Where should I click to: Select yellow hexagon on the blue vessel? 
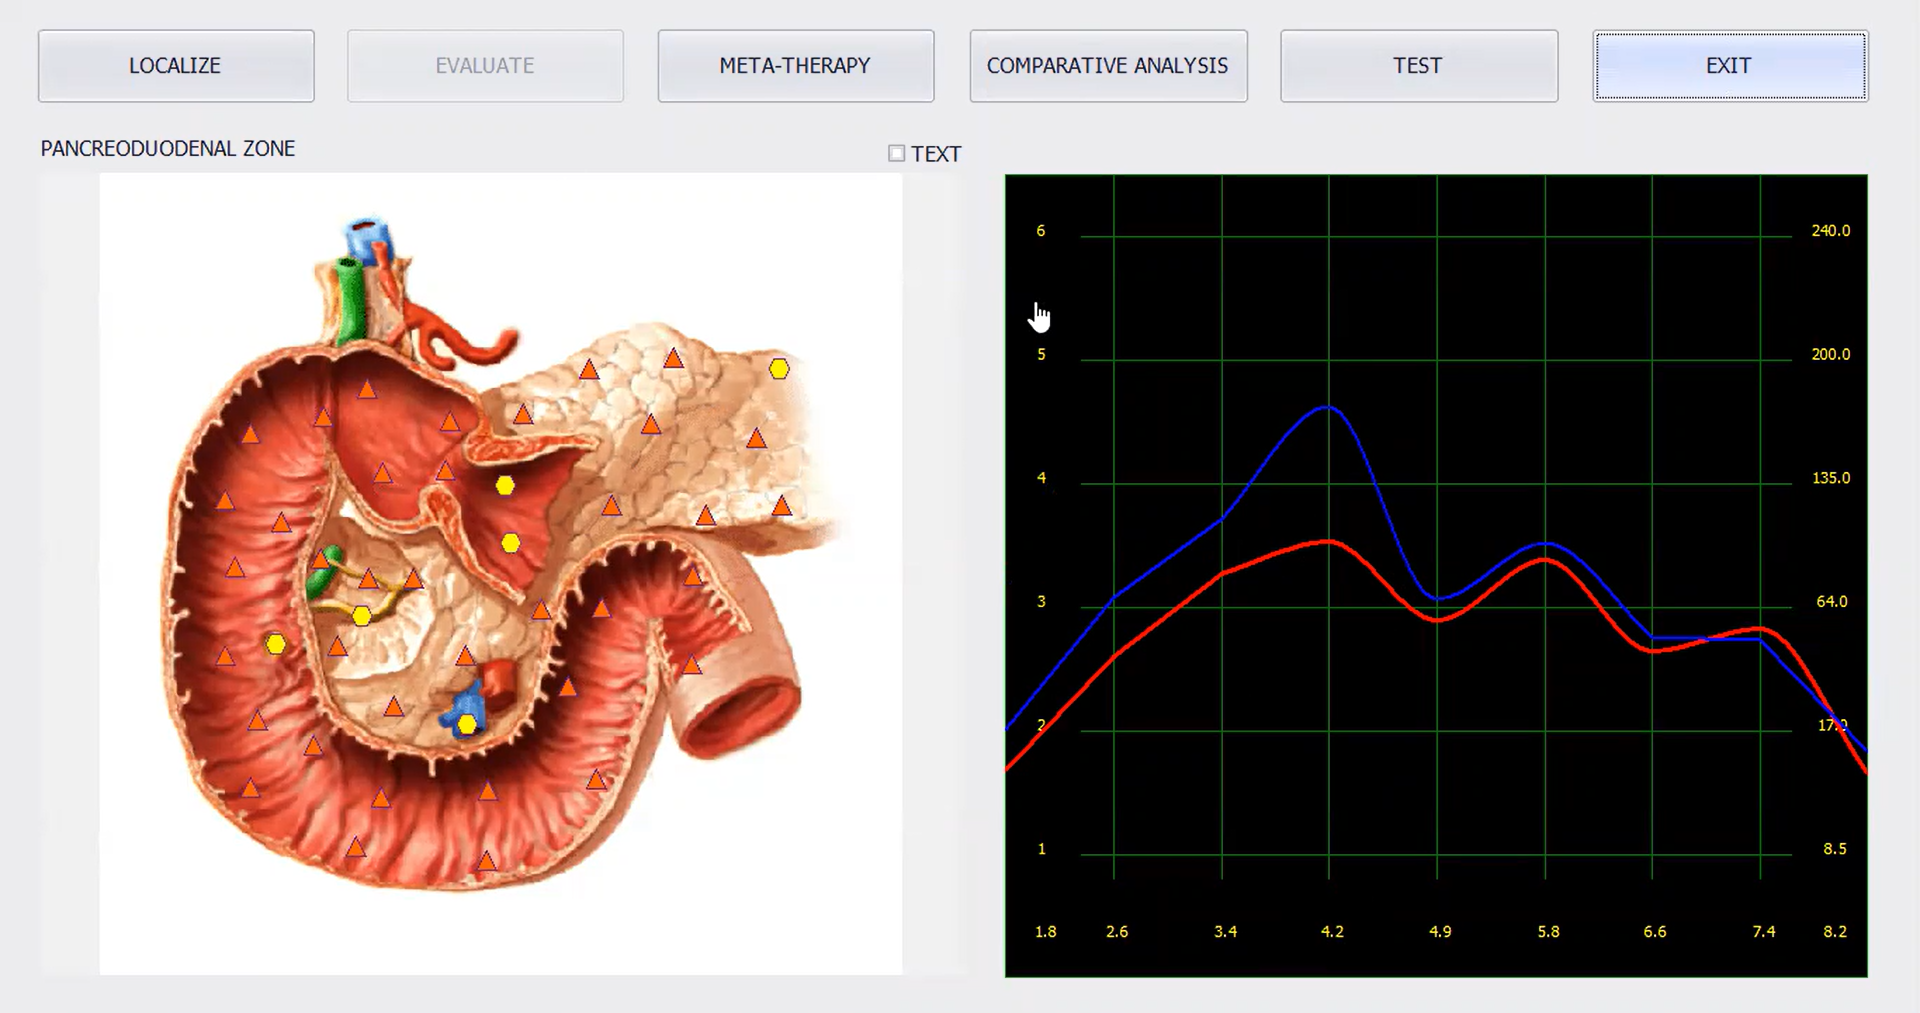point(467,724)
